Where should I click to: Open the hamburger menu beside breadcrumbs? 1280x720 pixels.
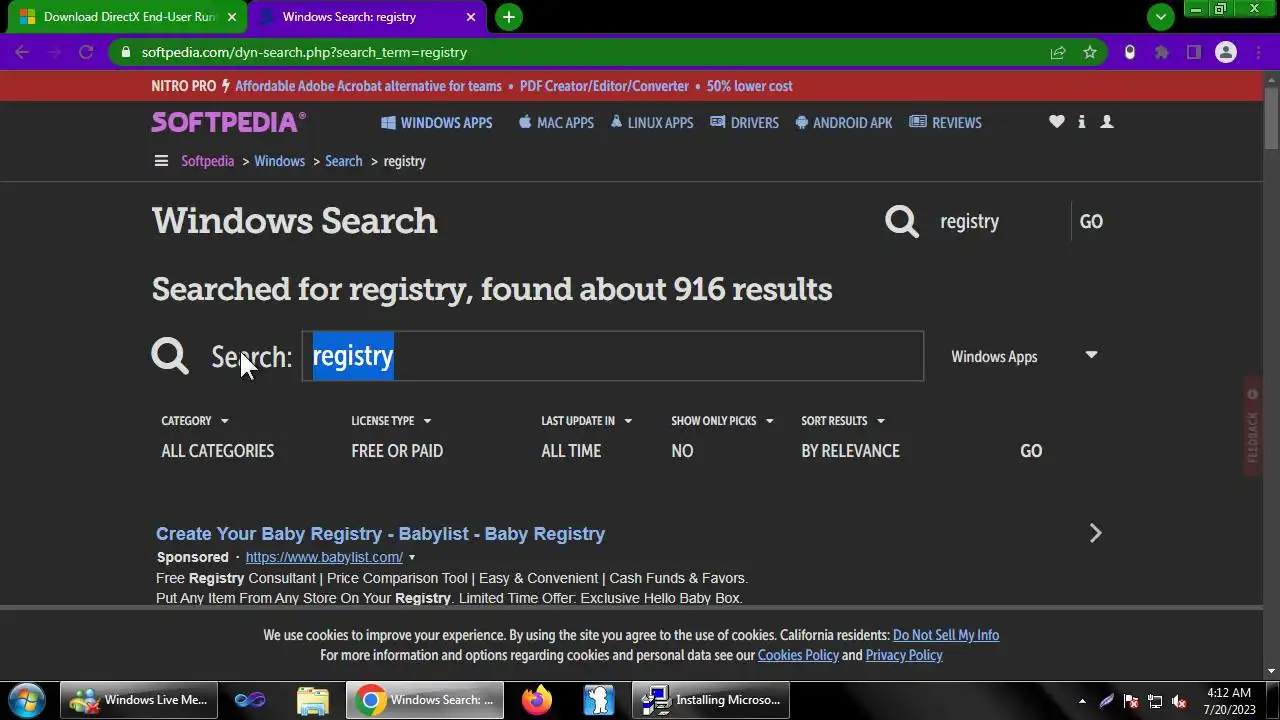click(161, 161)
